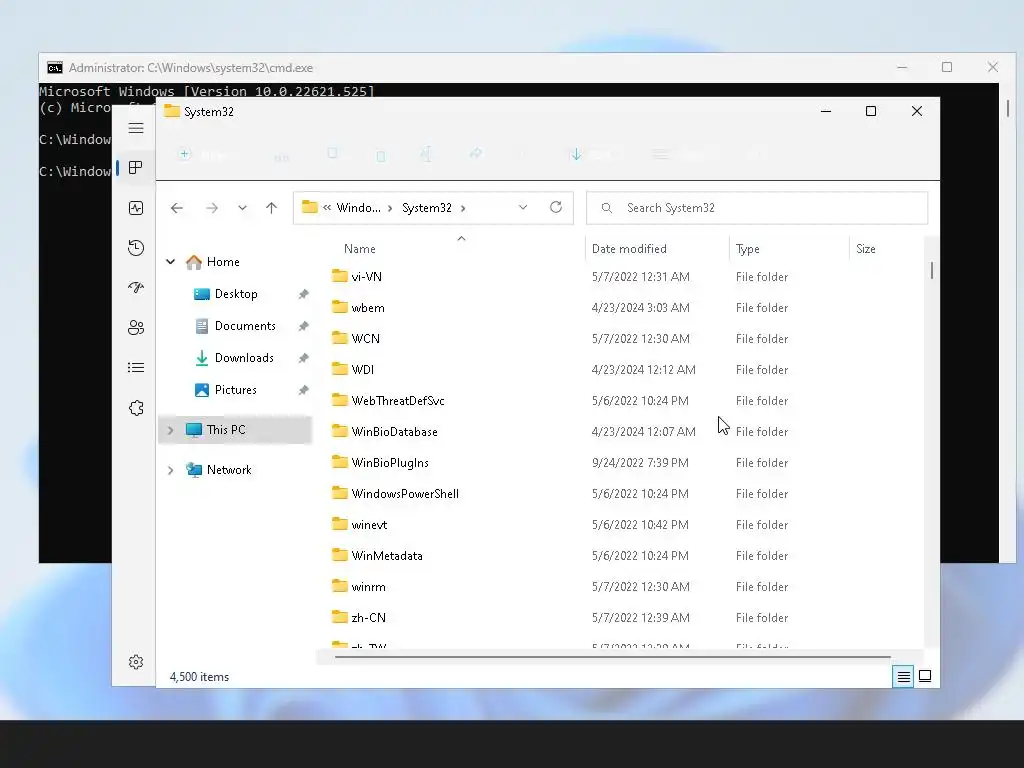
Task: Expand chevron after Windo... breadcrumb
Action: tap(390, 208)
